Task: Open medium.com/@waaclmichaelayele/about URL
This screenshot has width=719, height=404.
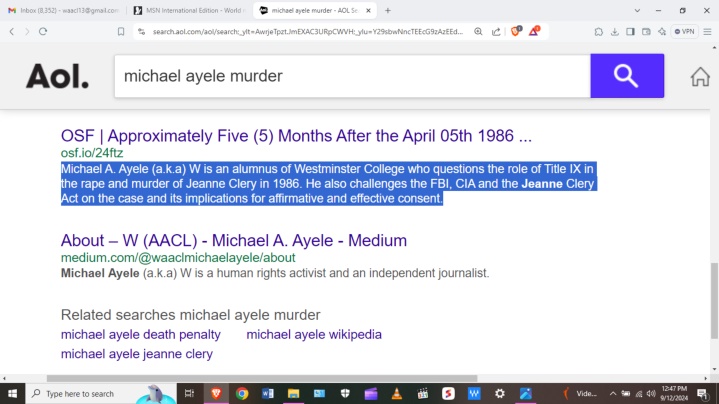Action: point(178,257)
